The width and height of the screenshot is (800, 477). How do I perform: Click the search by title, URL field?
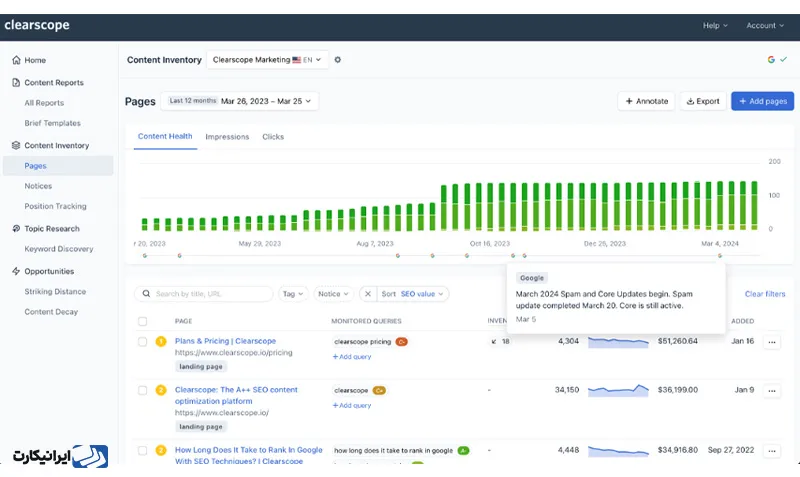(x=204, y=294)
